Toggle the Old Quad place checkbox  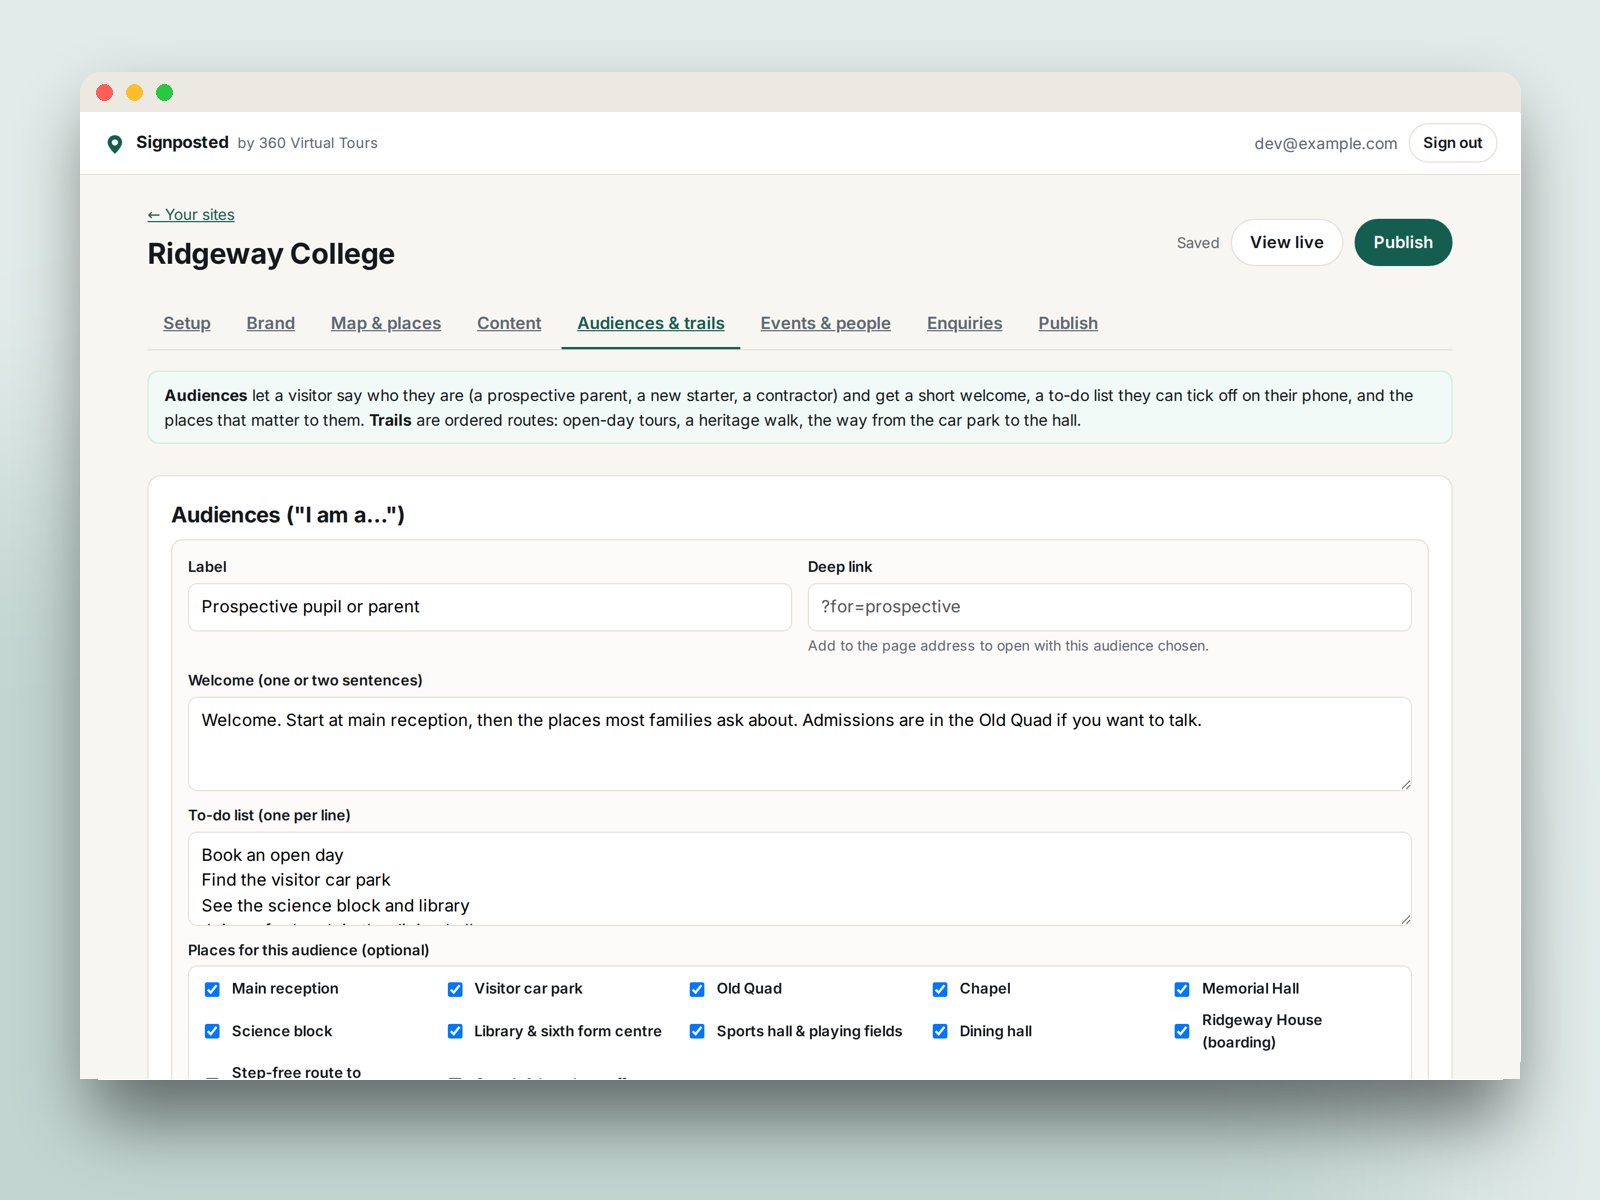tap(697, 989)
